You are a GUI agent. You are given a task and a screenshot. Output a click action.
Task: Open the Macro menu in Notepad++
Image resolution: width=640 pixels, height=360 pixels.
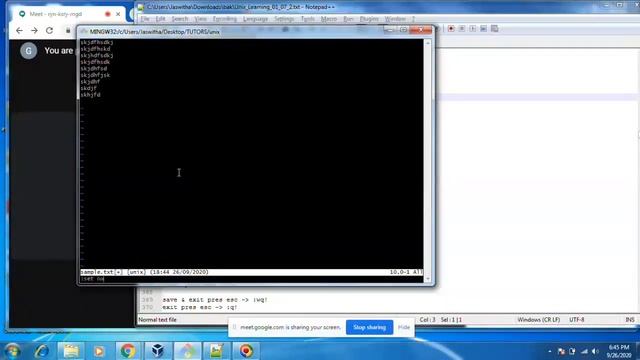click(x=329, y=19)
